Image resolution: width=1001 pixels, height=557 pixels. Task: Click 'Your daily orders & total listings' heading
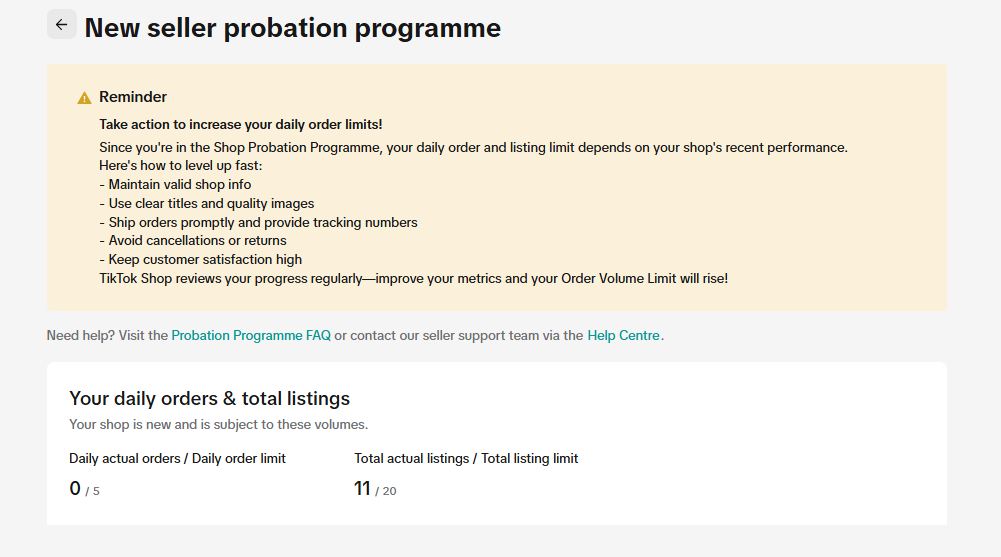[209, 399]
